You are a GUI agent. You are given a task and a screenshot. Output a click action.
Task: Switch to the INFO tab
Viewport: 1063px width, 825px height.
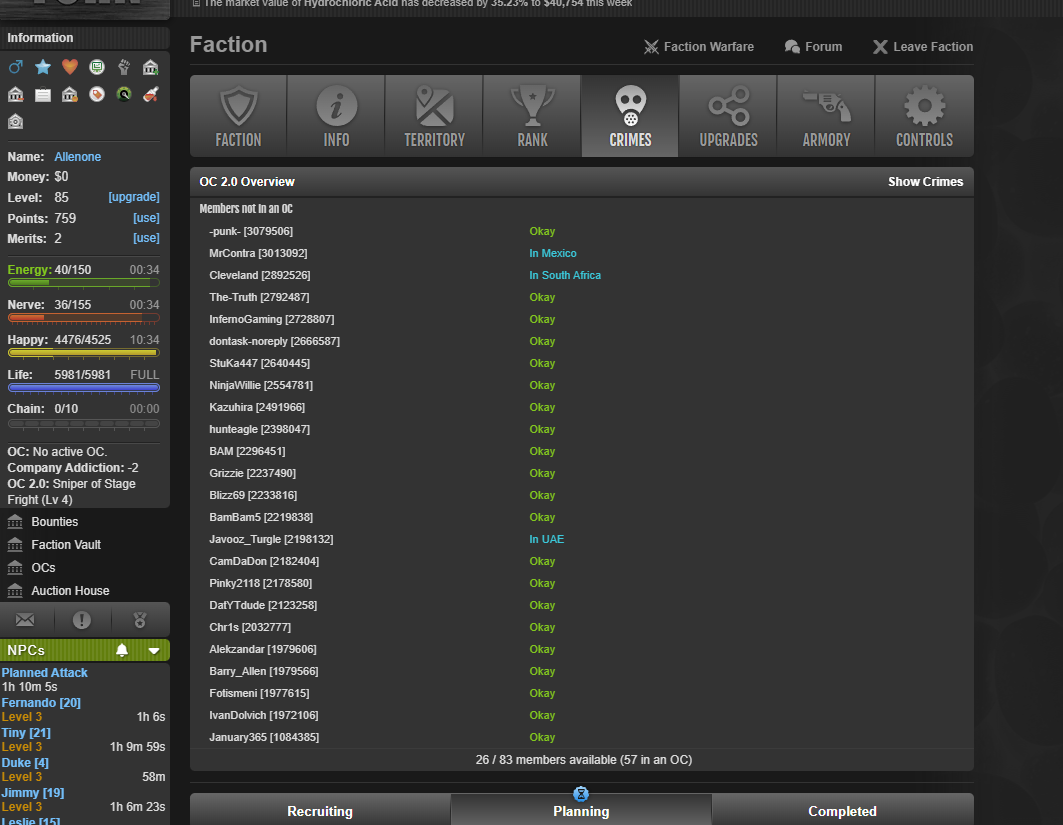click(x=336, y=116)
